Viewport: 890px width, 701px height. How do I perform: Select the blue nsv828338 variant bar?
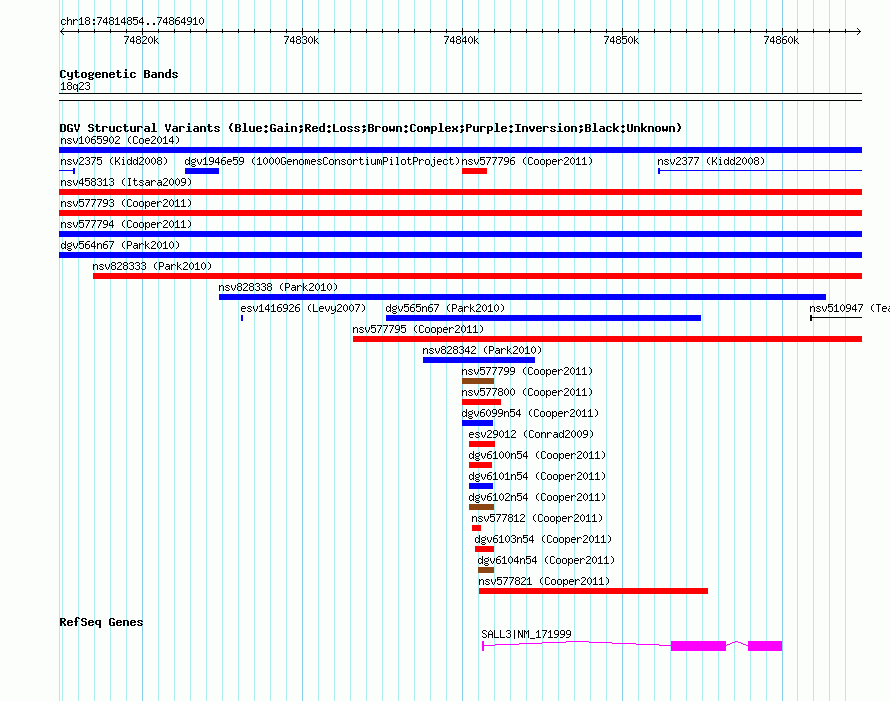pyautogui.click(x=522, y=297)
